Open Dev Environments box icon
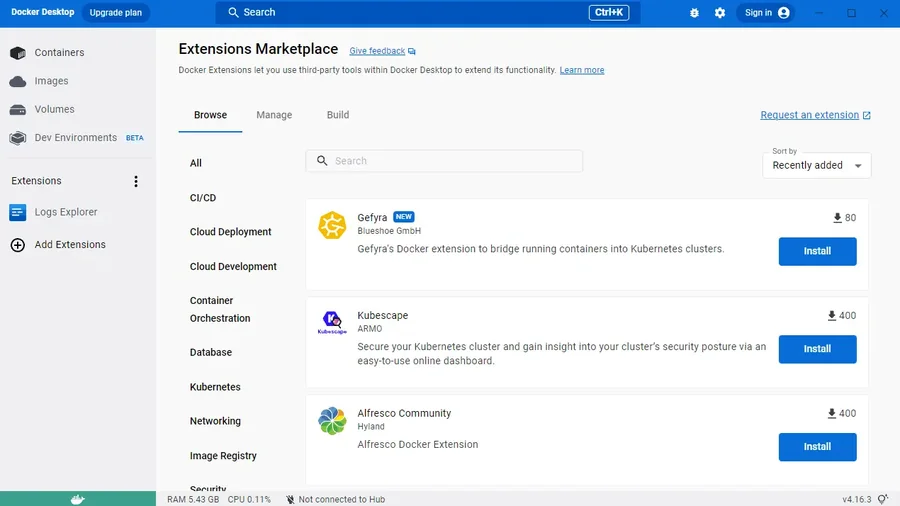900x506 pixels. tap(18, 138)
